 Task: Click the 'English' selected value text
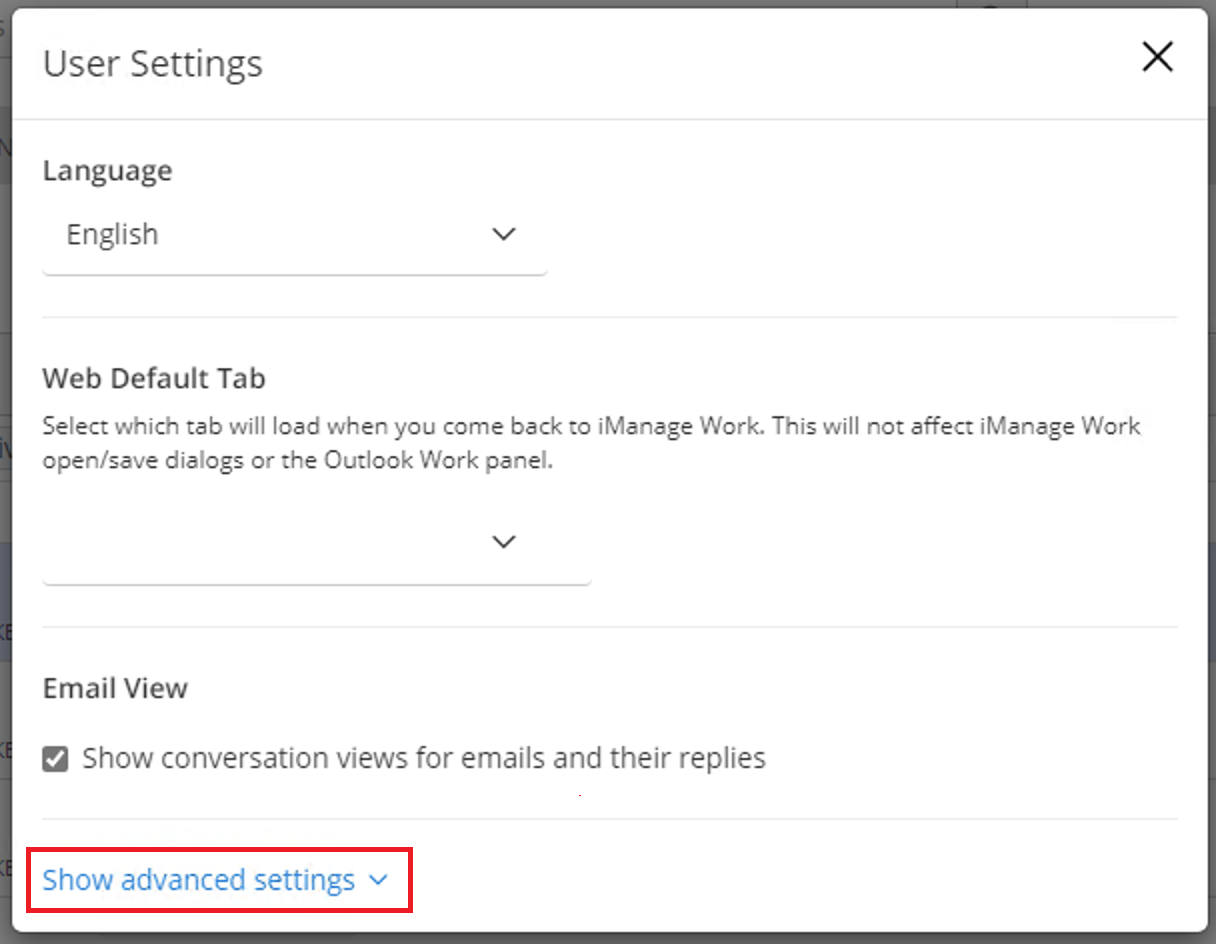pos(112,235)
